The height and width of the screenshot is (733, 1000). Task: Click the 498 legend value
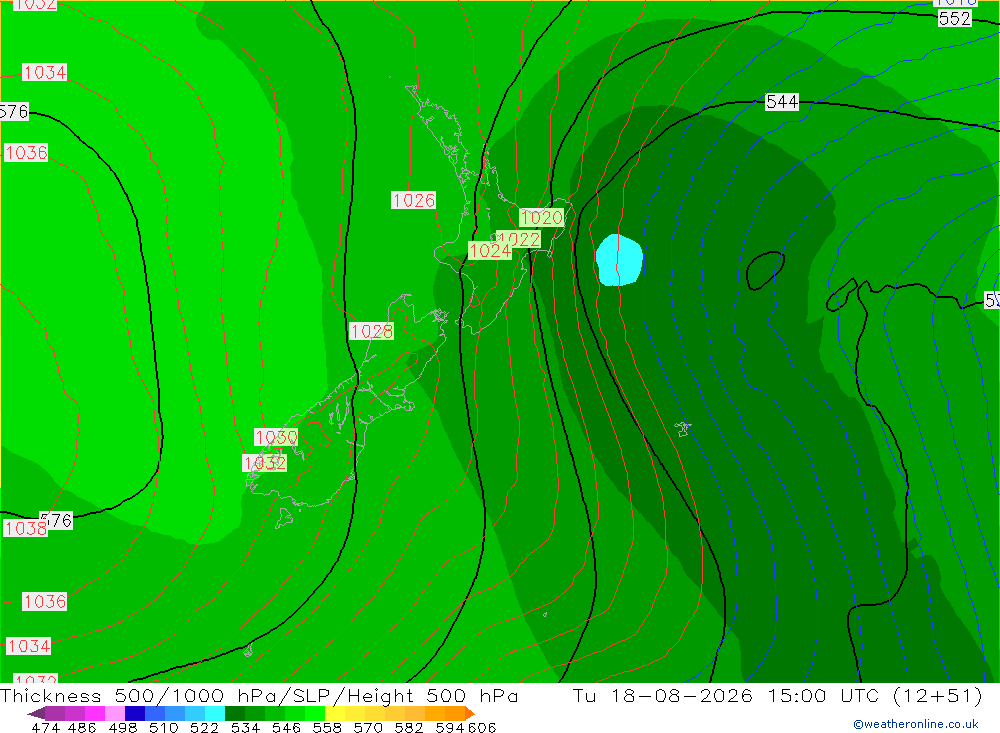(x=122, y=728)
